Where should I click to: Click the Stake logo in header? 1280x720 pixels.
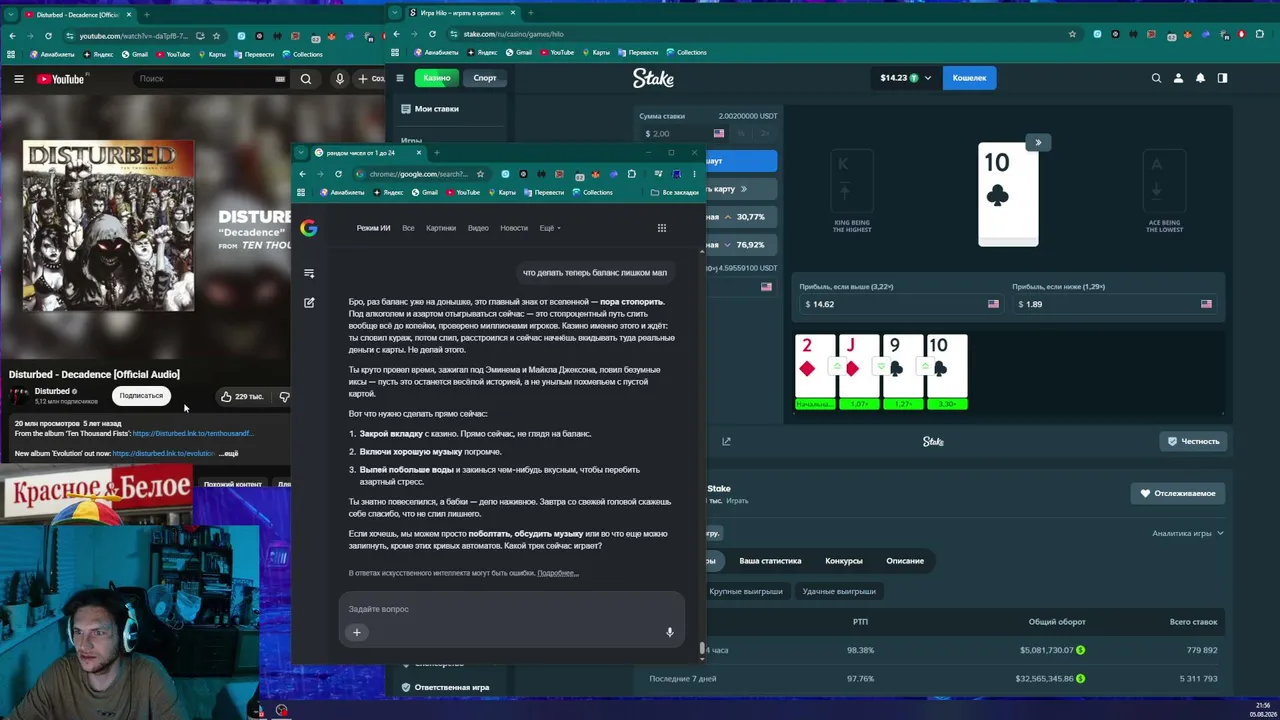653,78
